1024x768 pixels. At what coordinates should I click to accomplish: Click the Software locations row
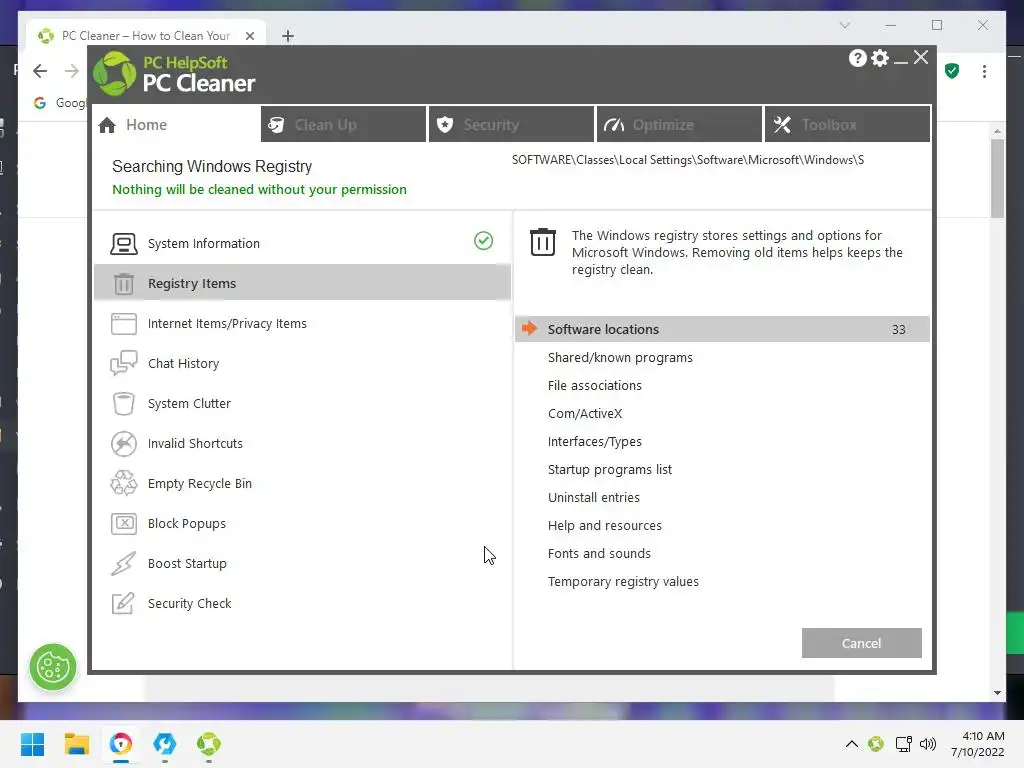(x=722, y=329)
